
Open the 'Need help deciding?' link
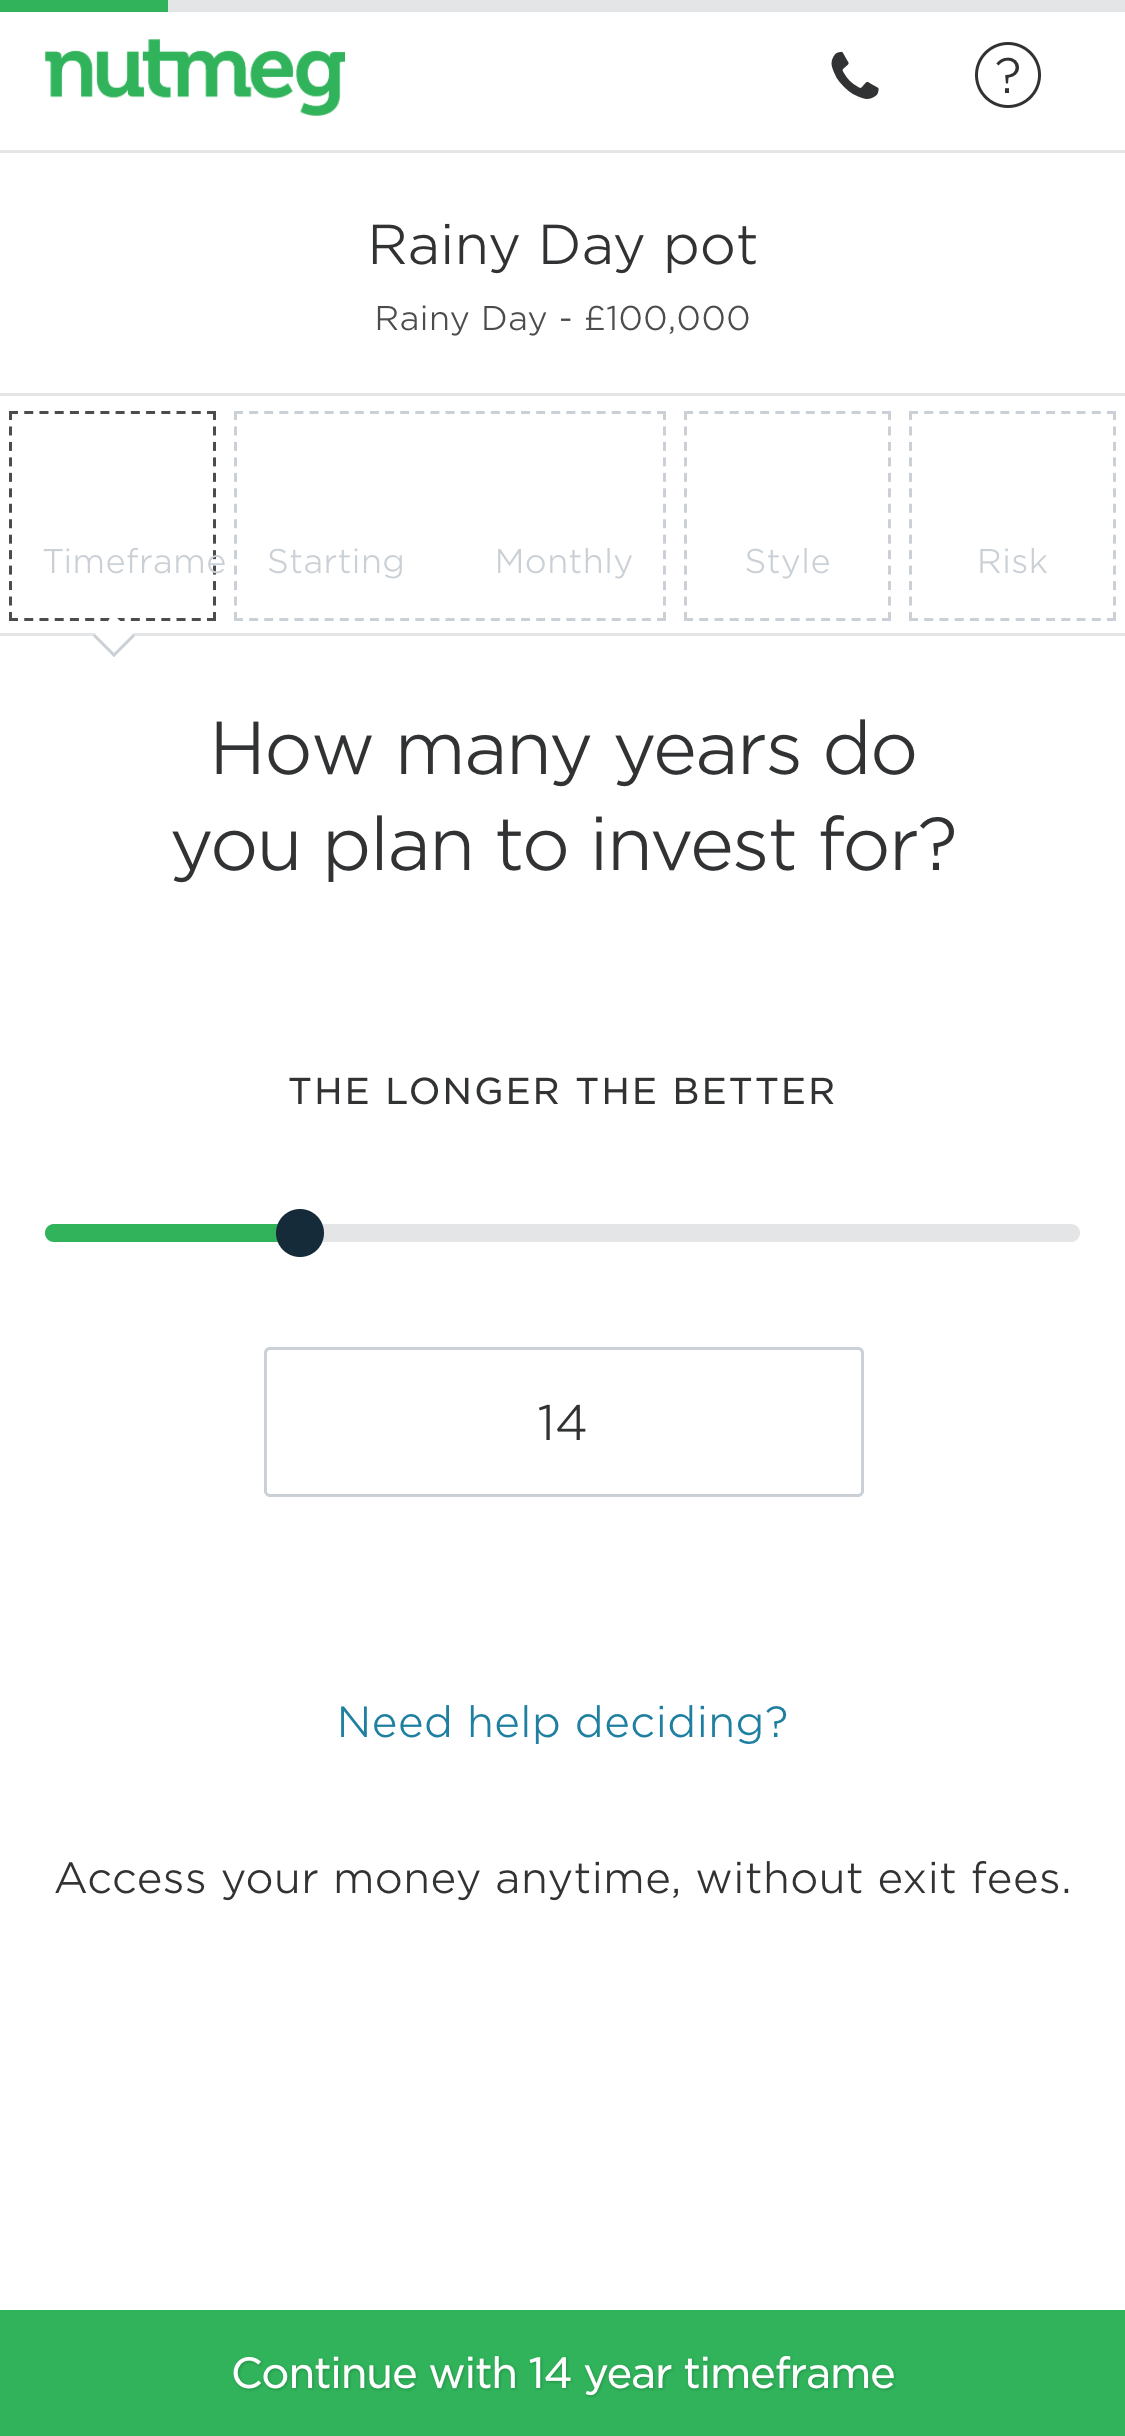click(563, 1722)
